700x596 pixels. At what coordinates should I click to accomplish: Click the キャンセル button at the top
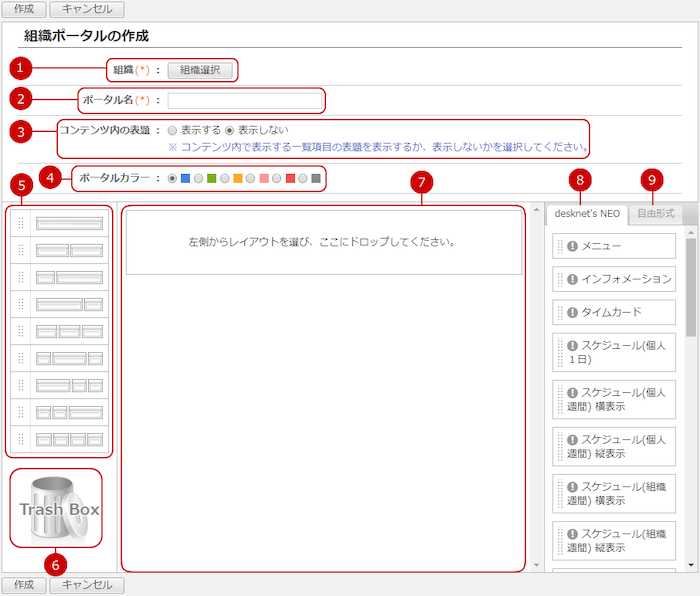[x=87, y=9]
